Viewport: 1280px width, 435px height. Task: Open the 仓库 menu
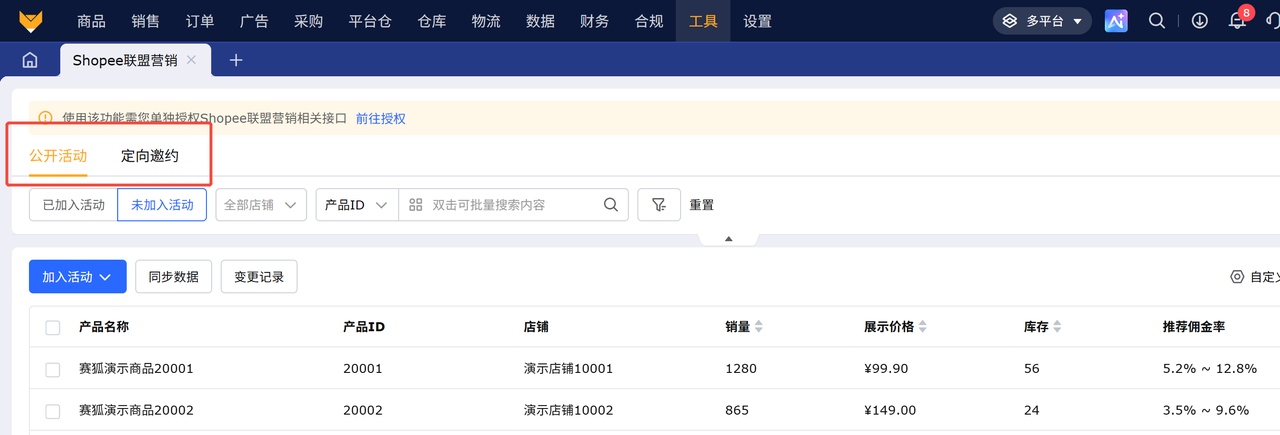pos(432,21)
